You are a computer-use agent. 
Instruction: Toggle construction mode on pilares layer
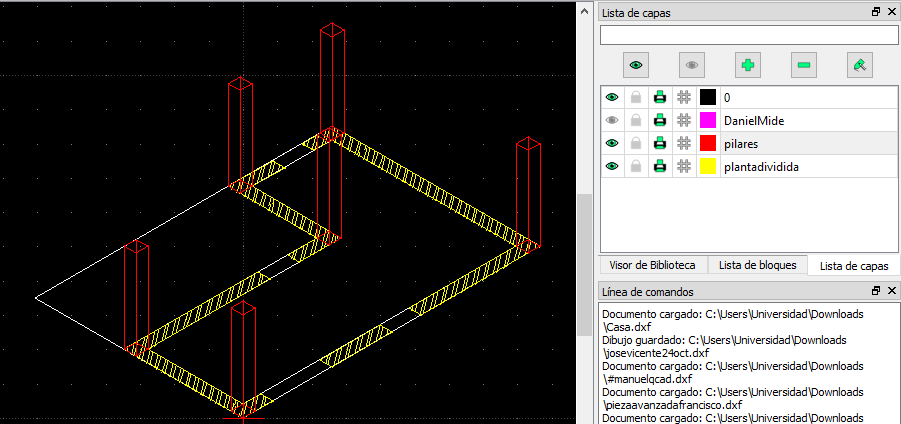click(x=683, y=143)
